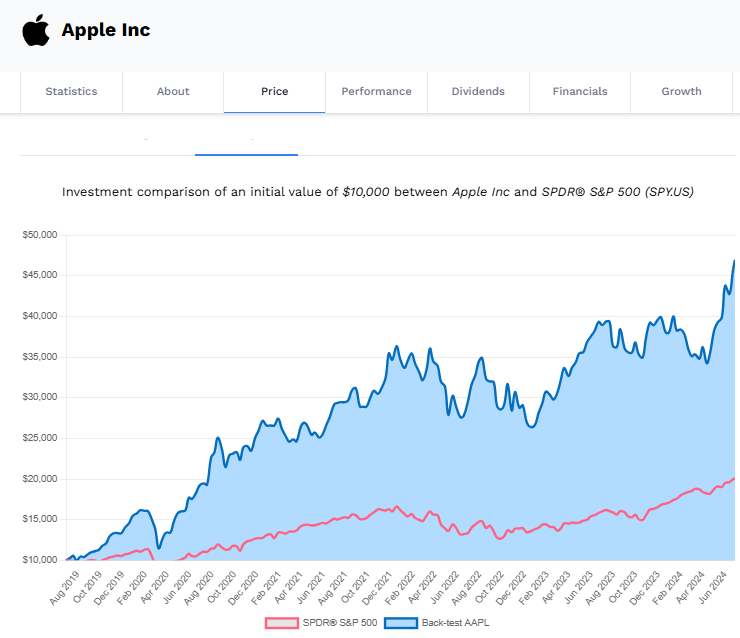The height and width of the screenshot is (638, 740).
Task: Click the $40,000 y-axis label
Action: tap(40, 316)
